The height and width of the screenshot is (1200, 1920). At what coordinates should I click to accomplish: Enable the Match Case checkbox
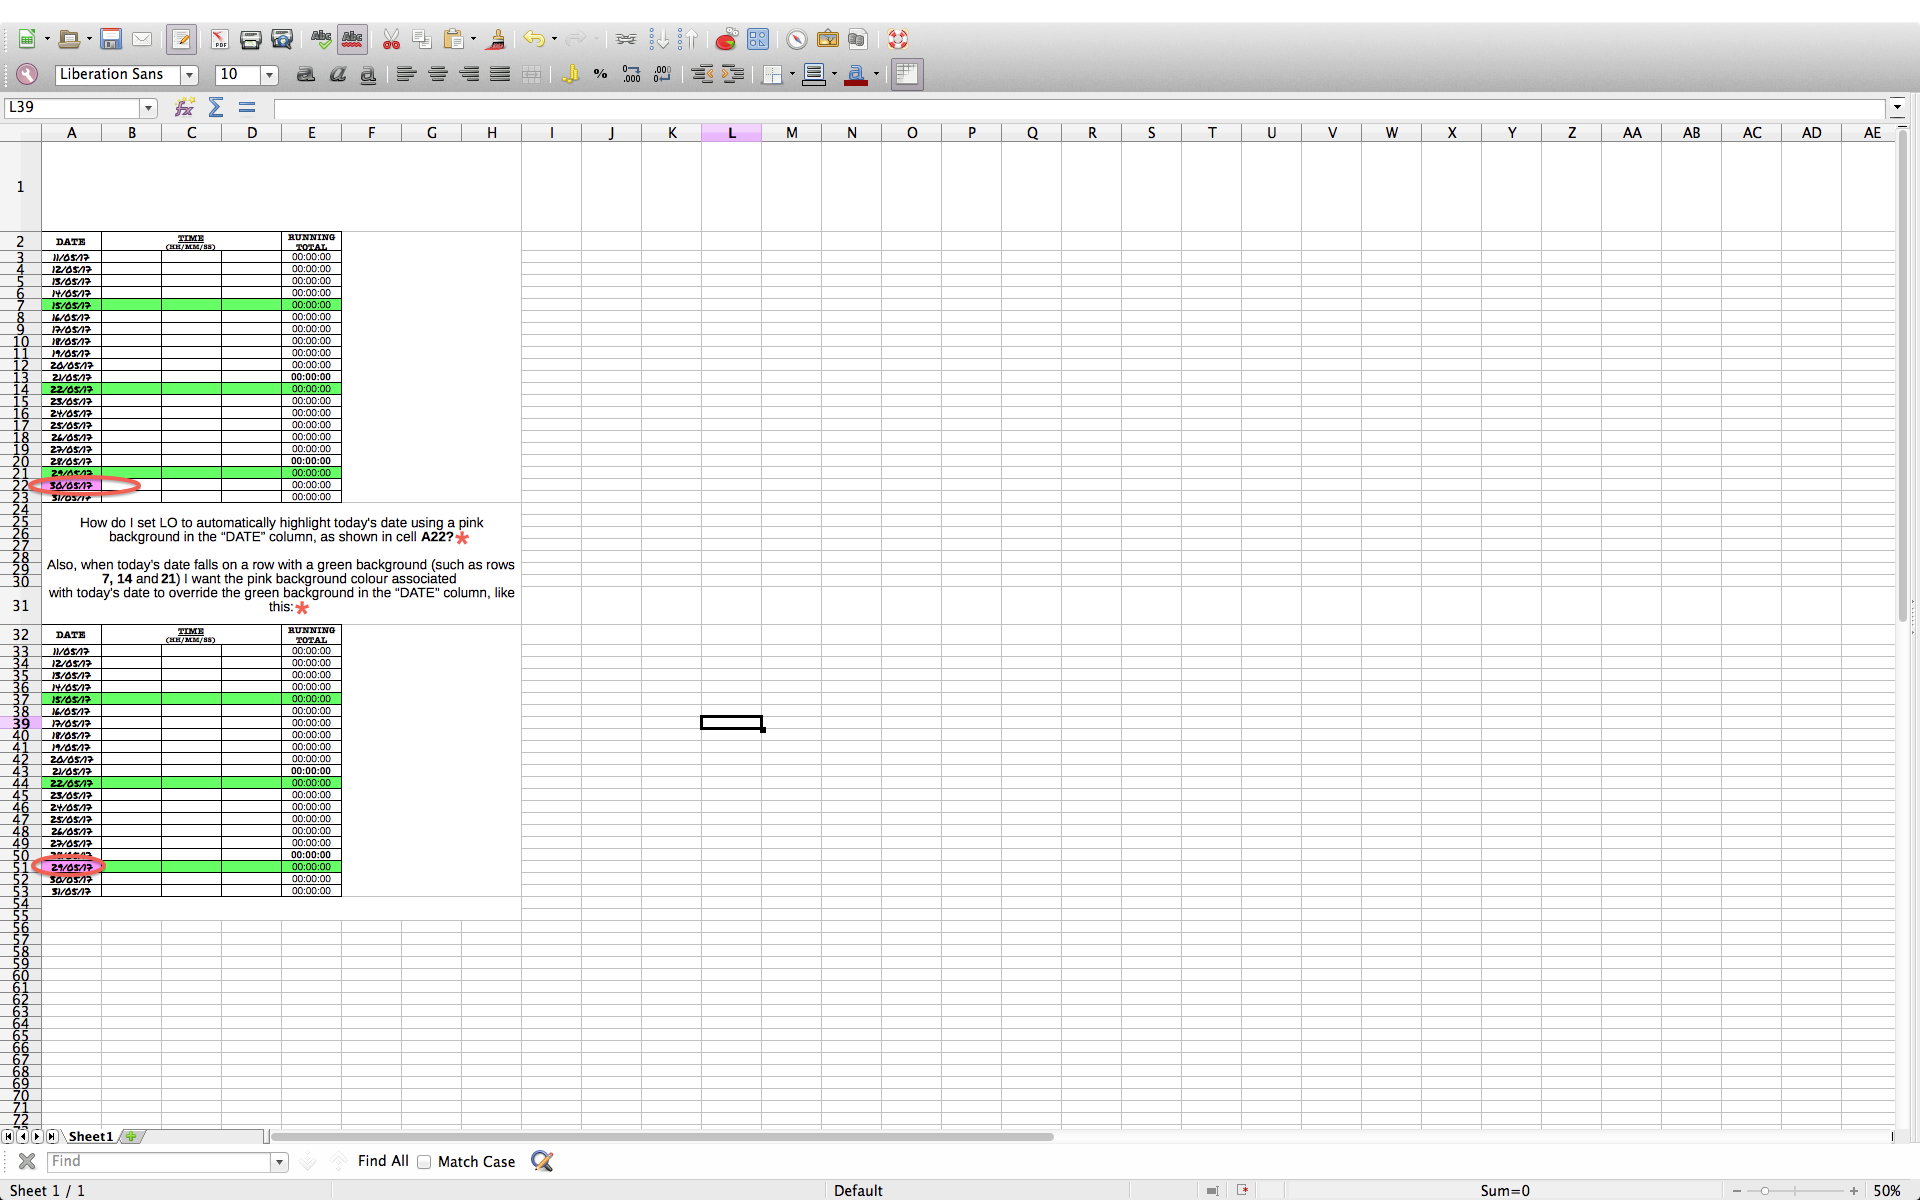(424, 1161)
